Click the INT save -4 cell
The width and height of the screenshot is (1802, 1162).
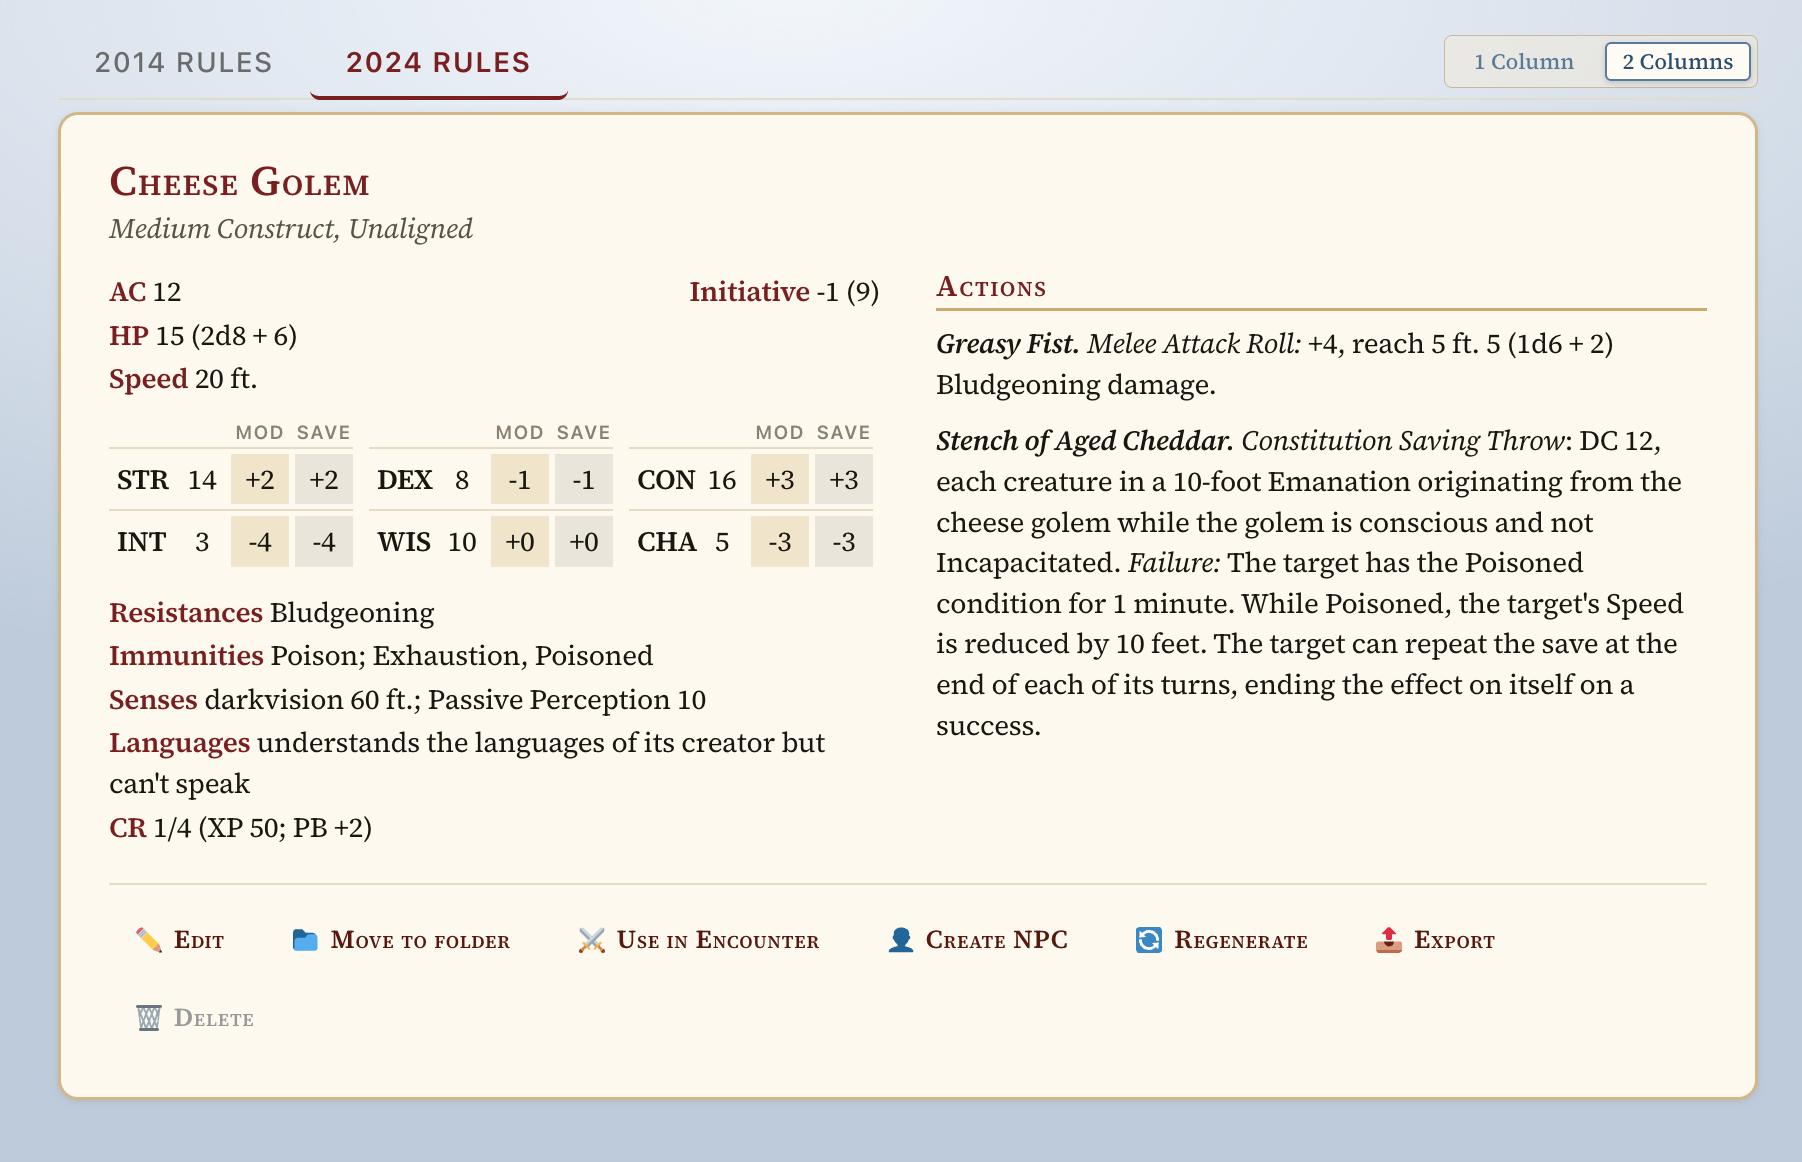(324, 542)
